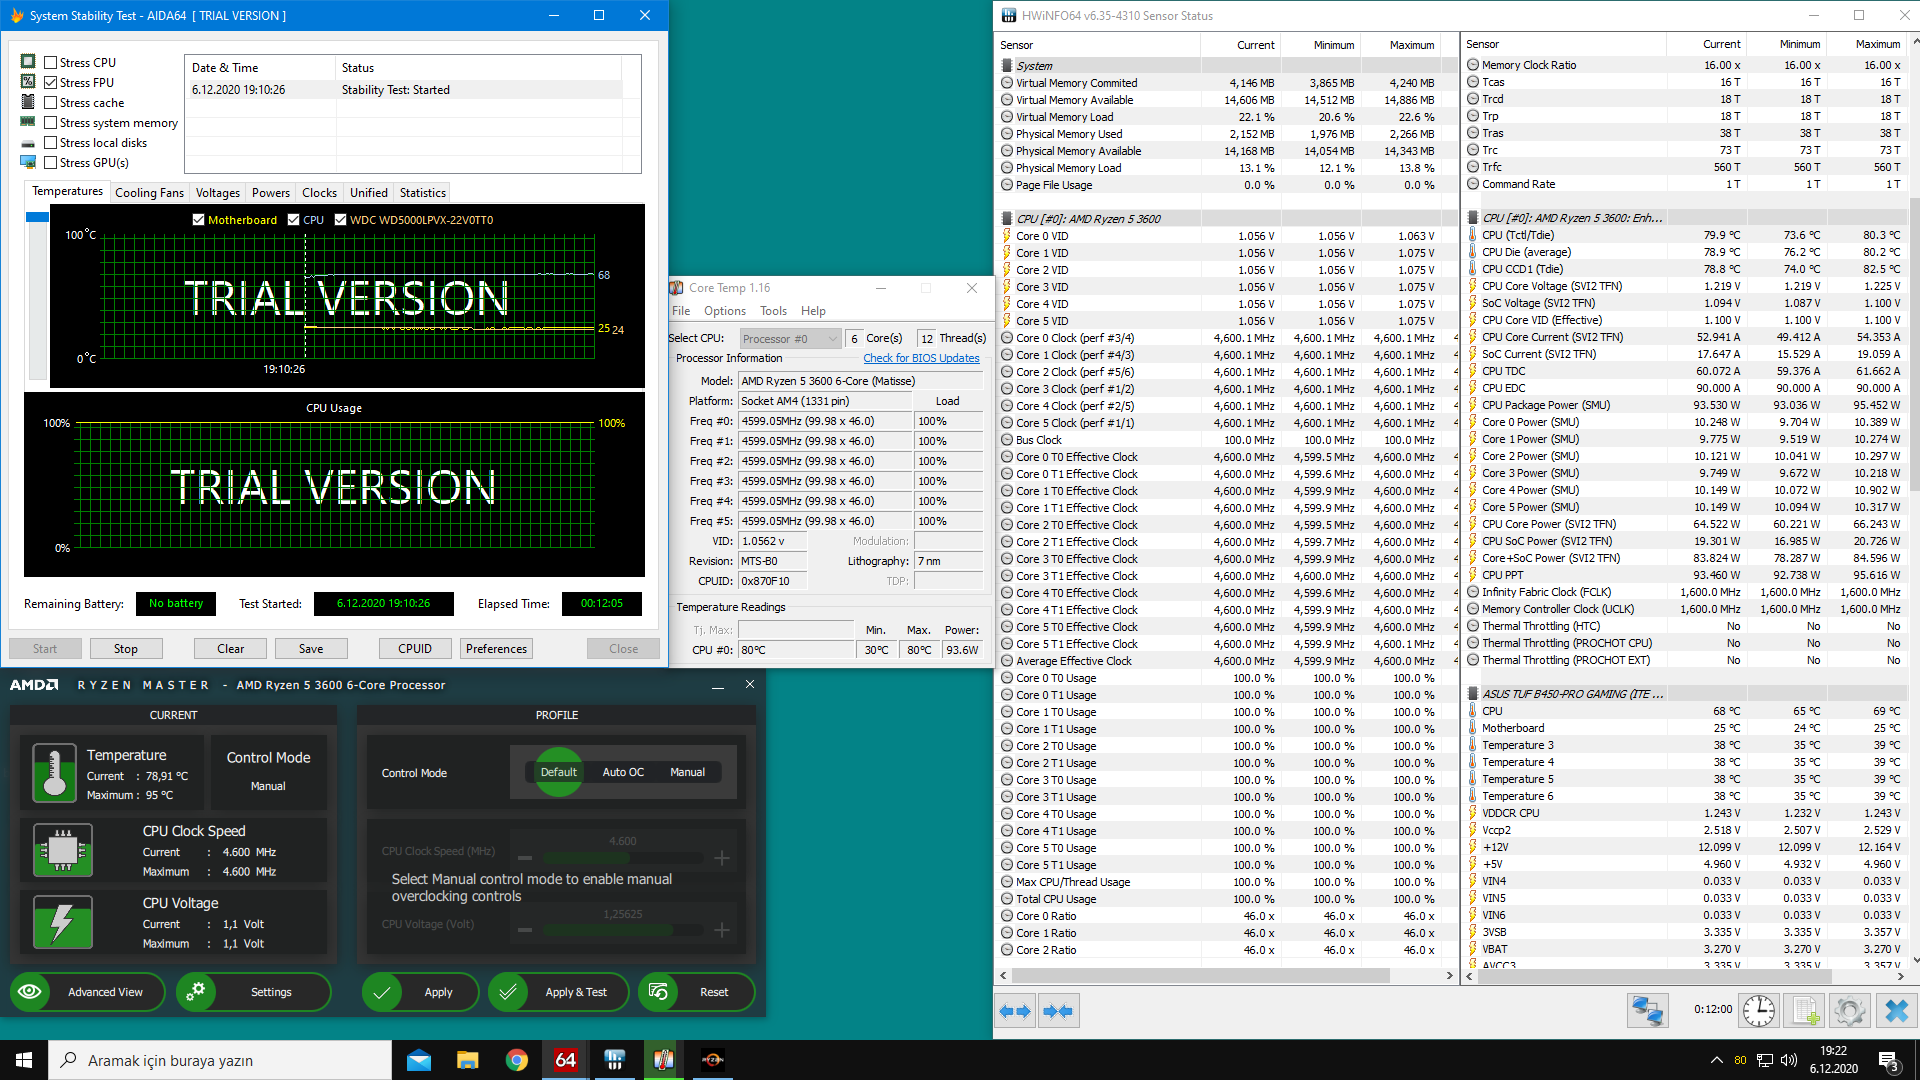Uncheck WDC WD5000LPVX graph checkbox
The height and width of the screenshot is (1080, 1920).
pyautogui.click(x=340, y=220)
